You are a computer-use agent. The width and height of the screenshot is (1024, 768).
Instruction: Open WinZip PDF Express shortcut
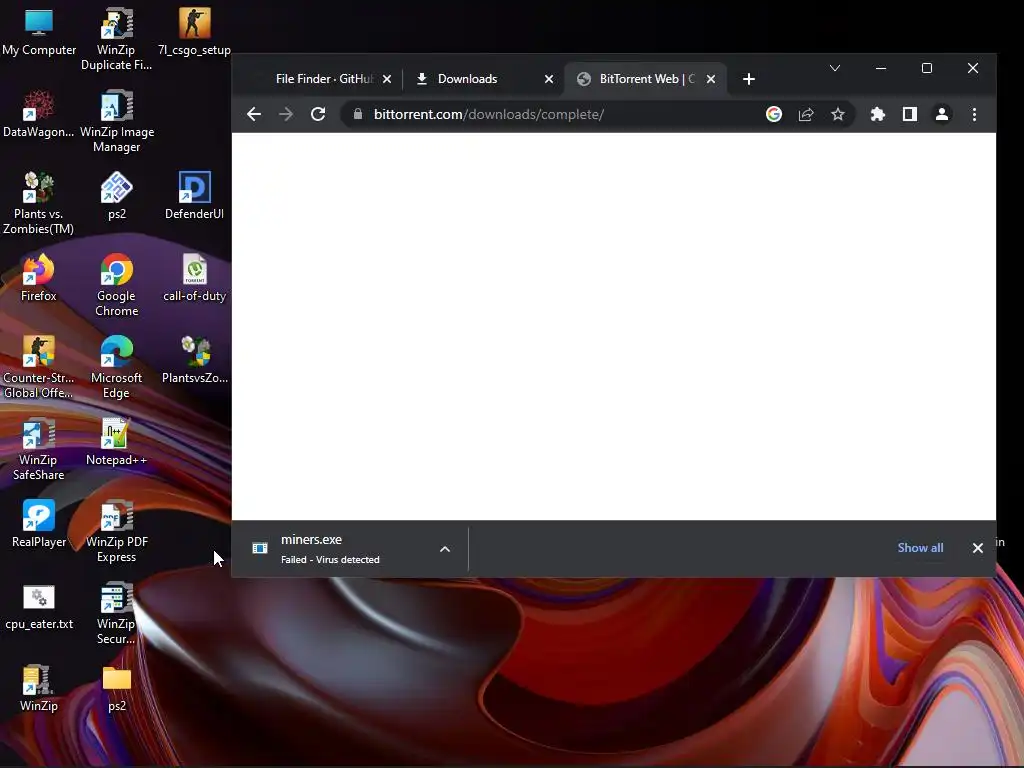pyautogui.click(x=116, y=531)
